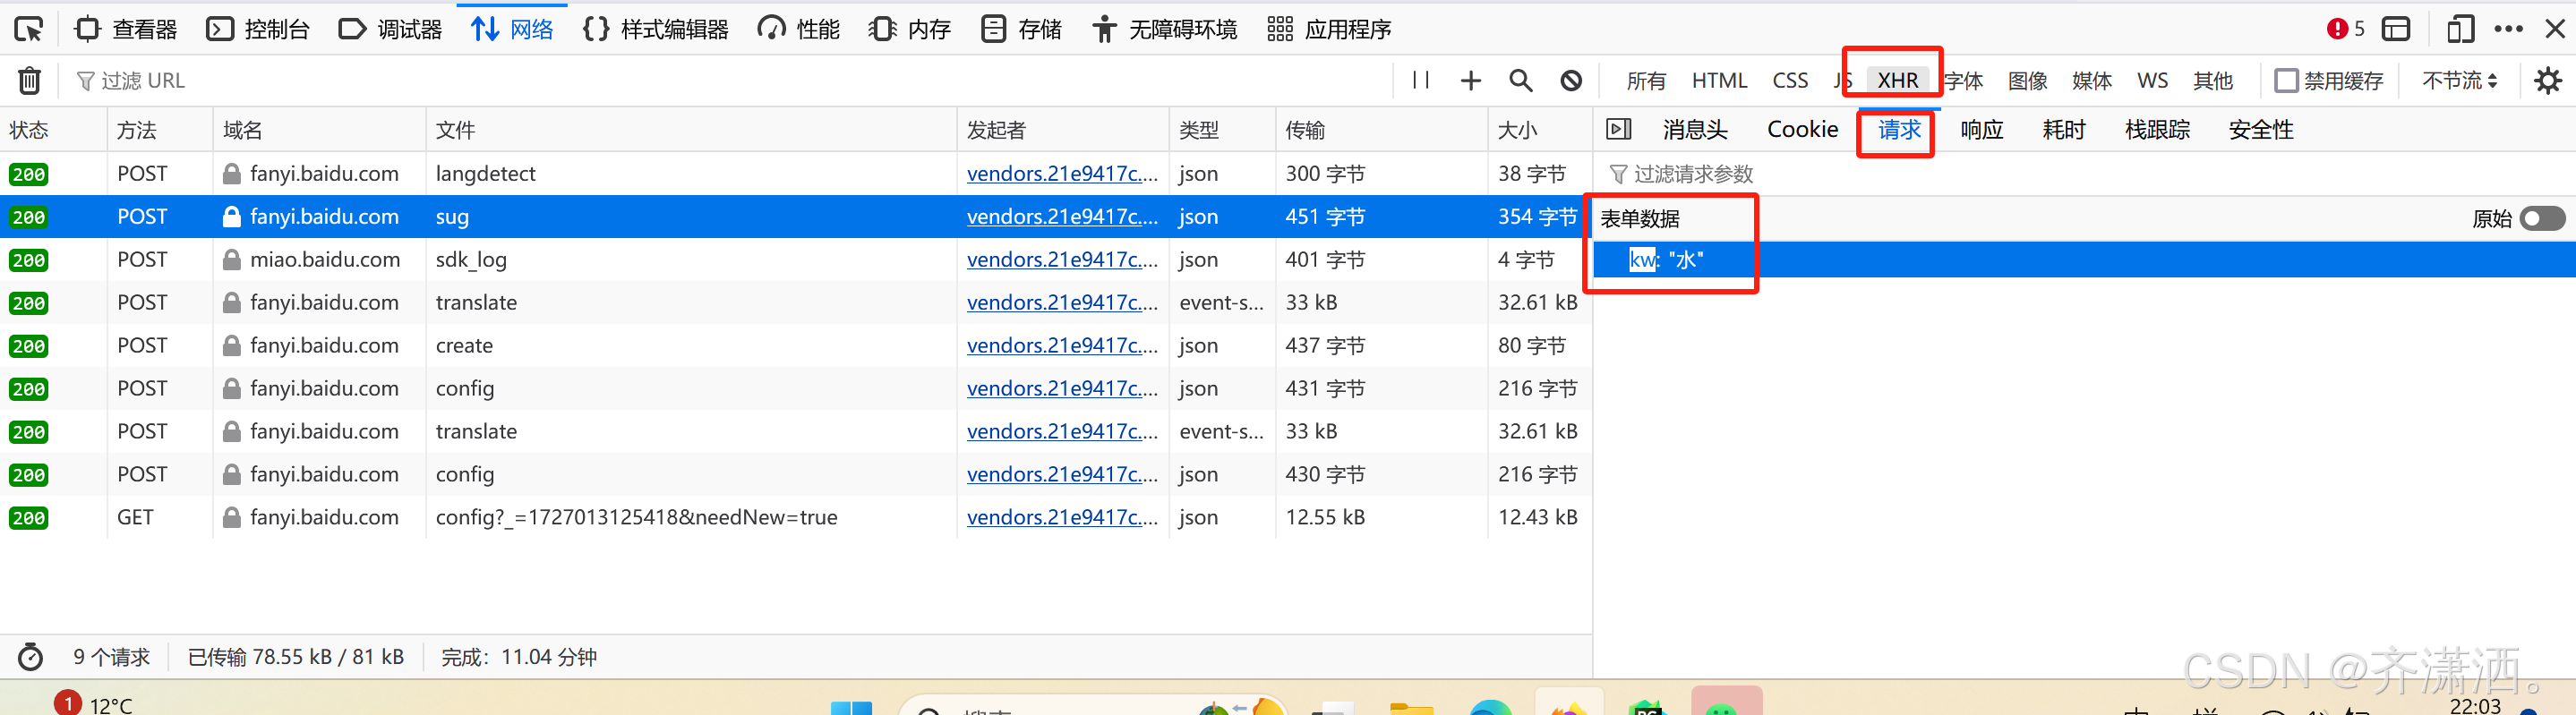This screenshot has height=715, width=2576.
Task: Filter requests by 字体
Action: tap(1964, 81)
